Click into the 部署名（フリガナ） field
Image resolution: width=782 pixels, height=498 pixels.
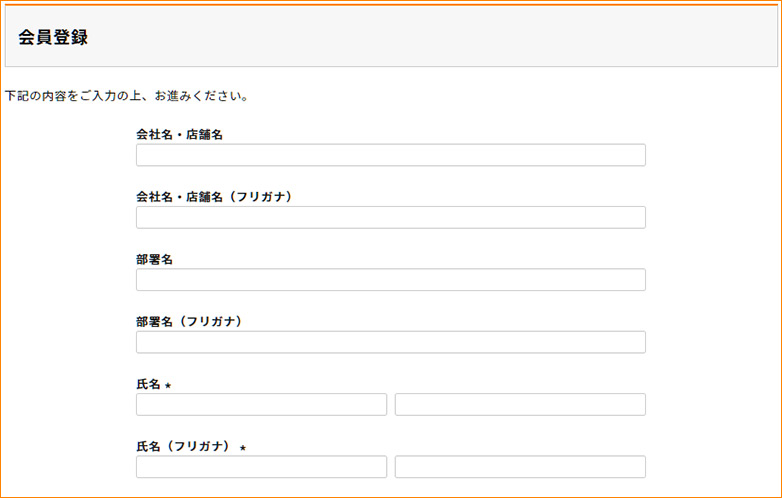[x=390, y=342]
